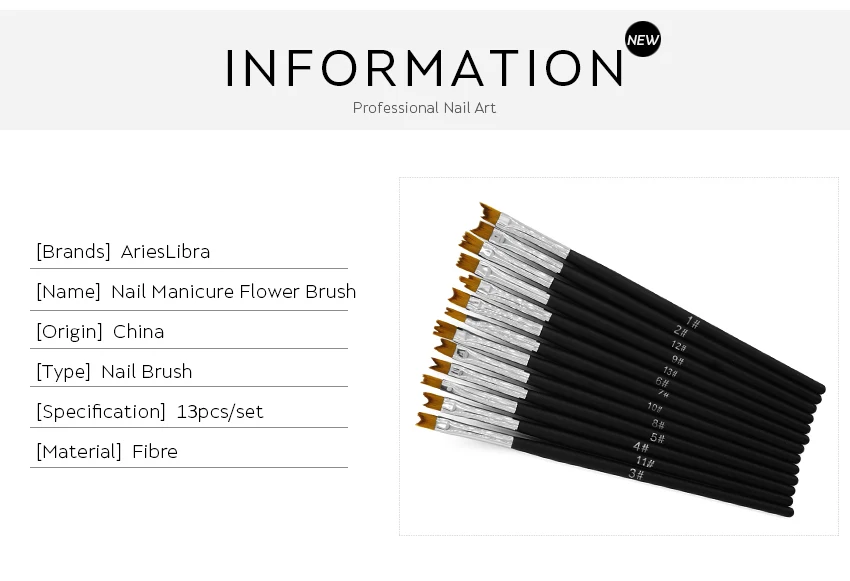Click the bottom brush's orange bristle tip

pos(427,421)
